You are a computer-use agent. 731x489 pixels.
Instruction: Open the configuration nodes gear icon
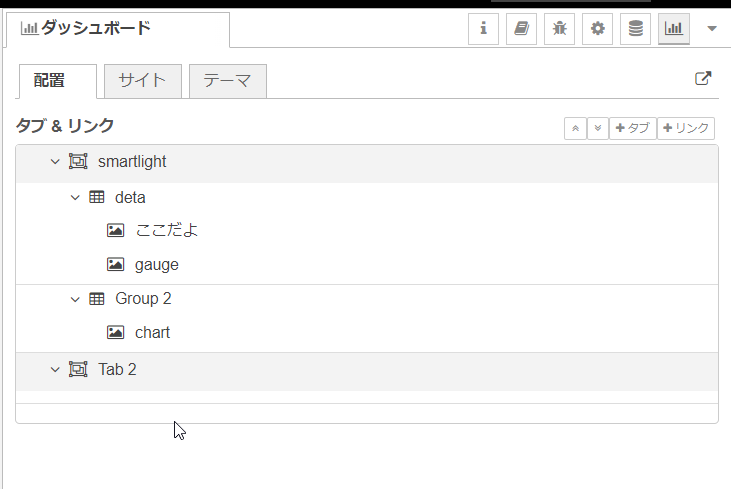coord(597,29)
